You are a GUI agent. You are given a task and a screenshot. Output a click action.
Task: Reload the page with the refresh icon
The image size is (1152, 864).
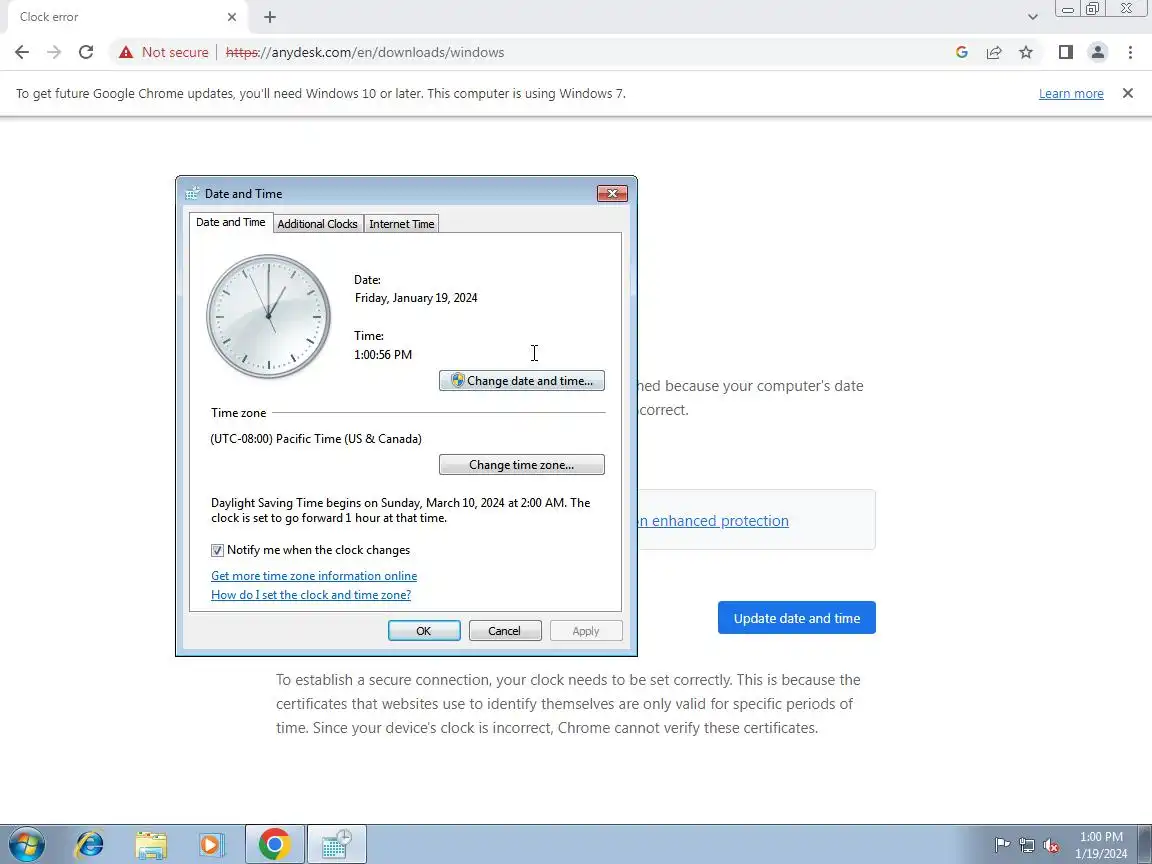[x=86, y=52]
